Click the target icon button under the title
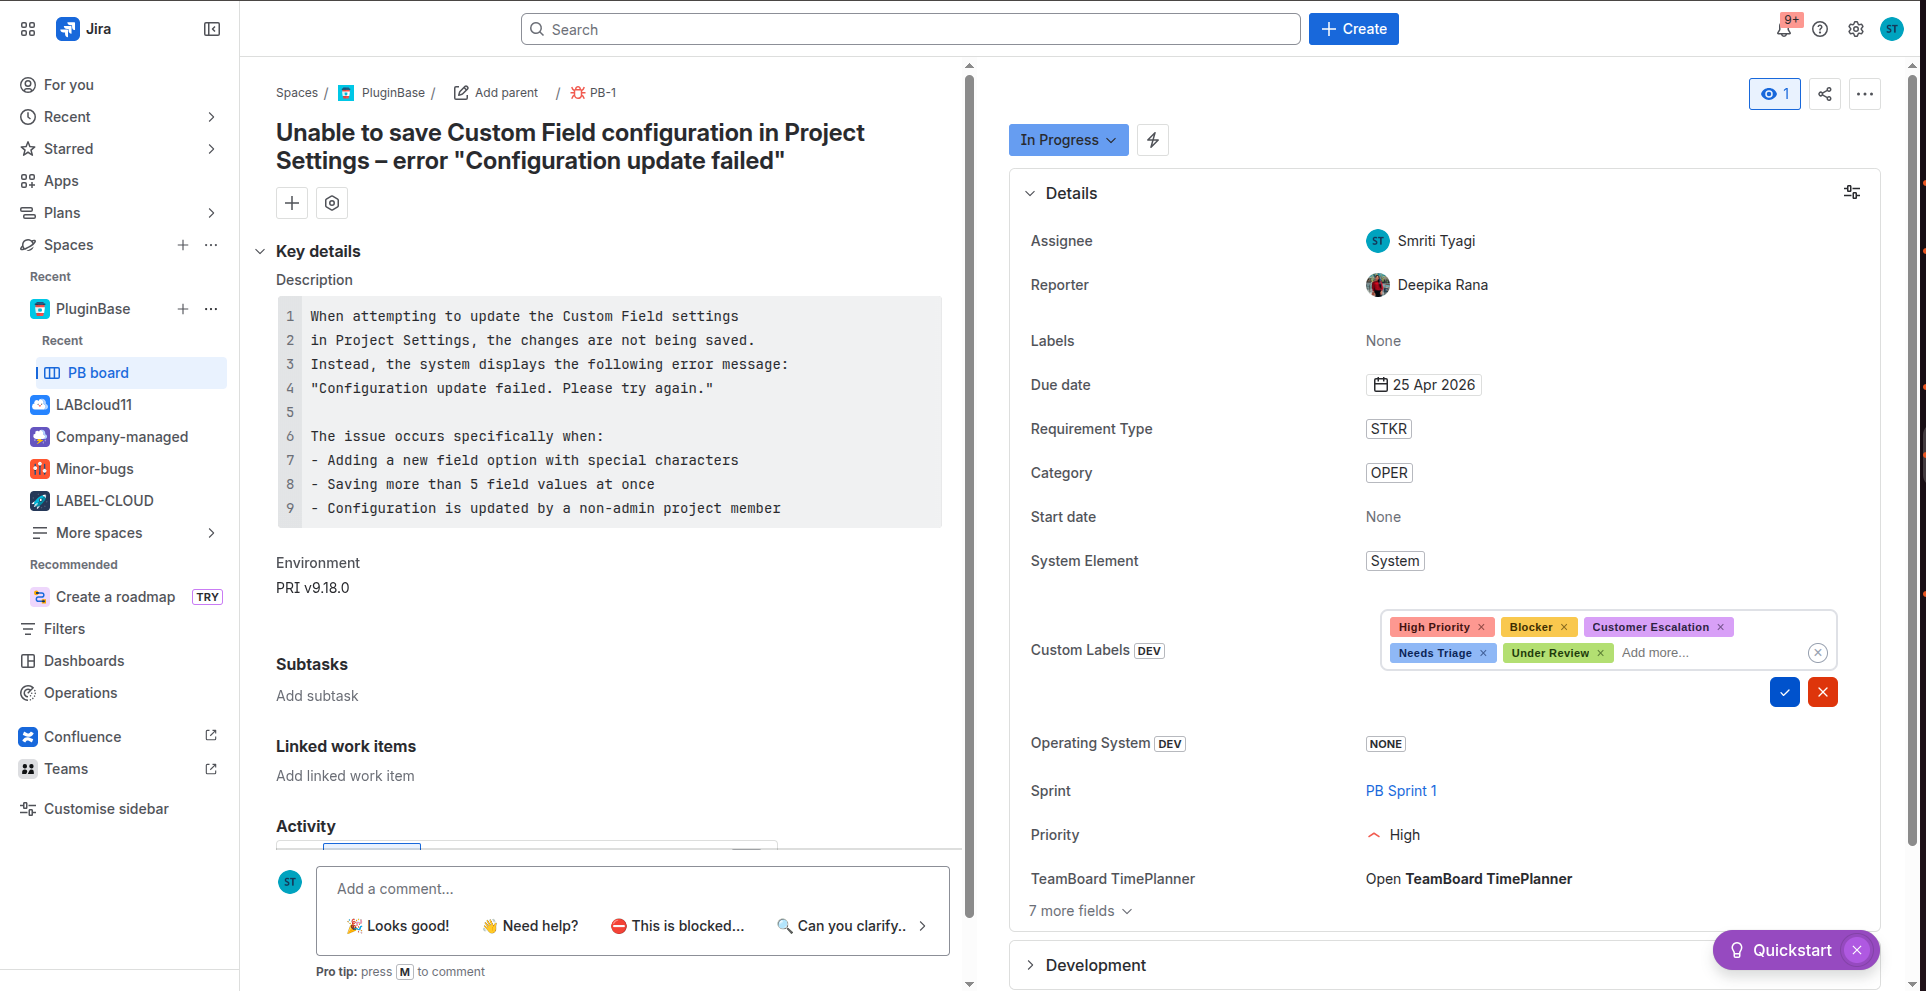 (x=332, y=203)
